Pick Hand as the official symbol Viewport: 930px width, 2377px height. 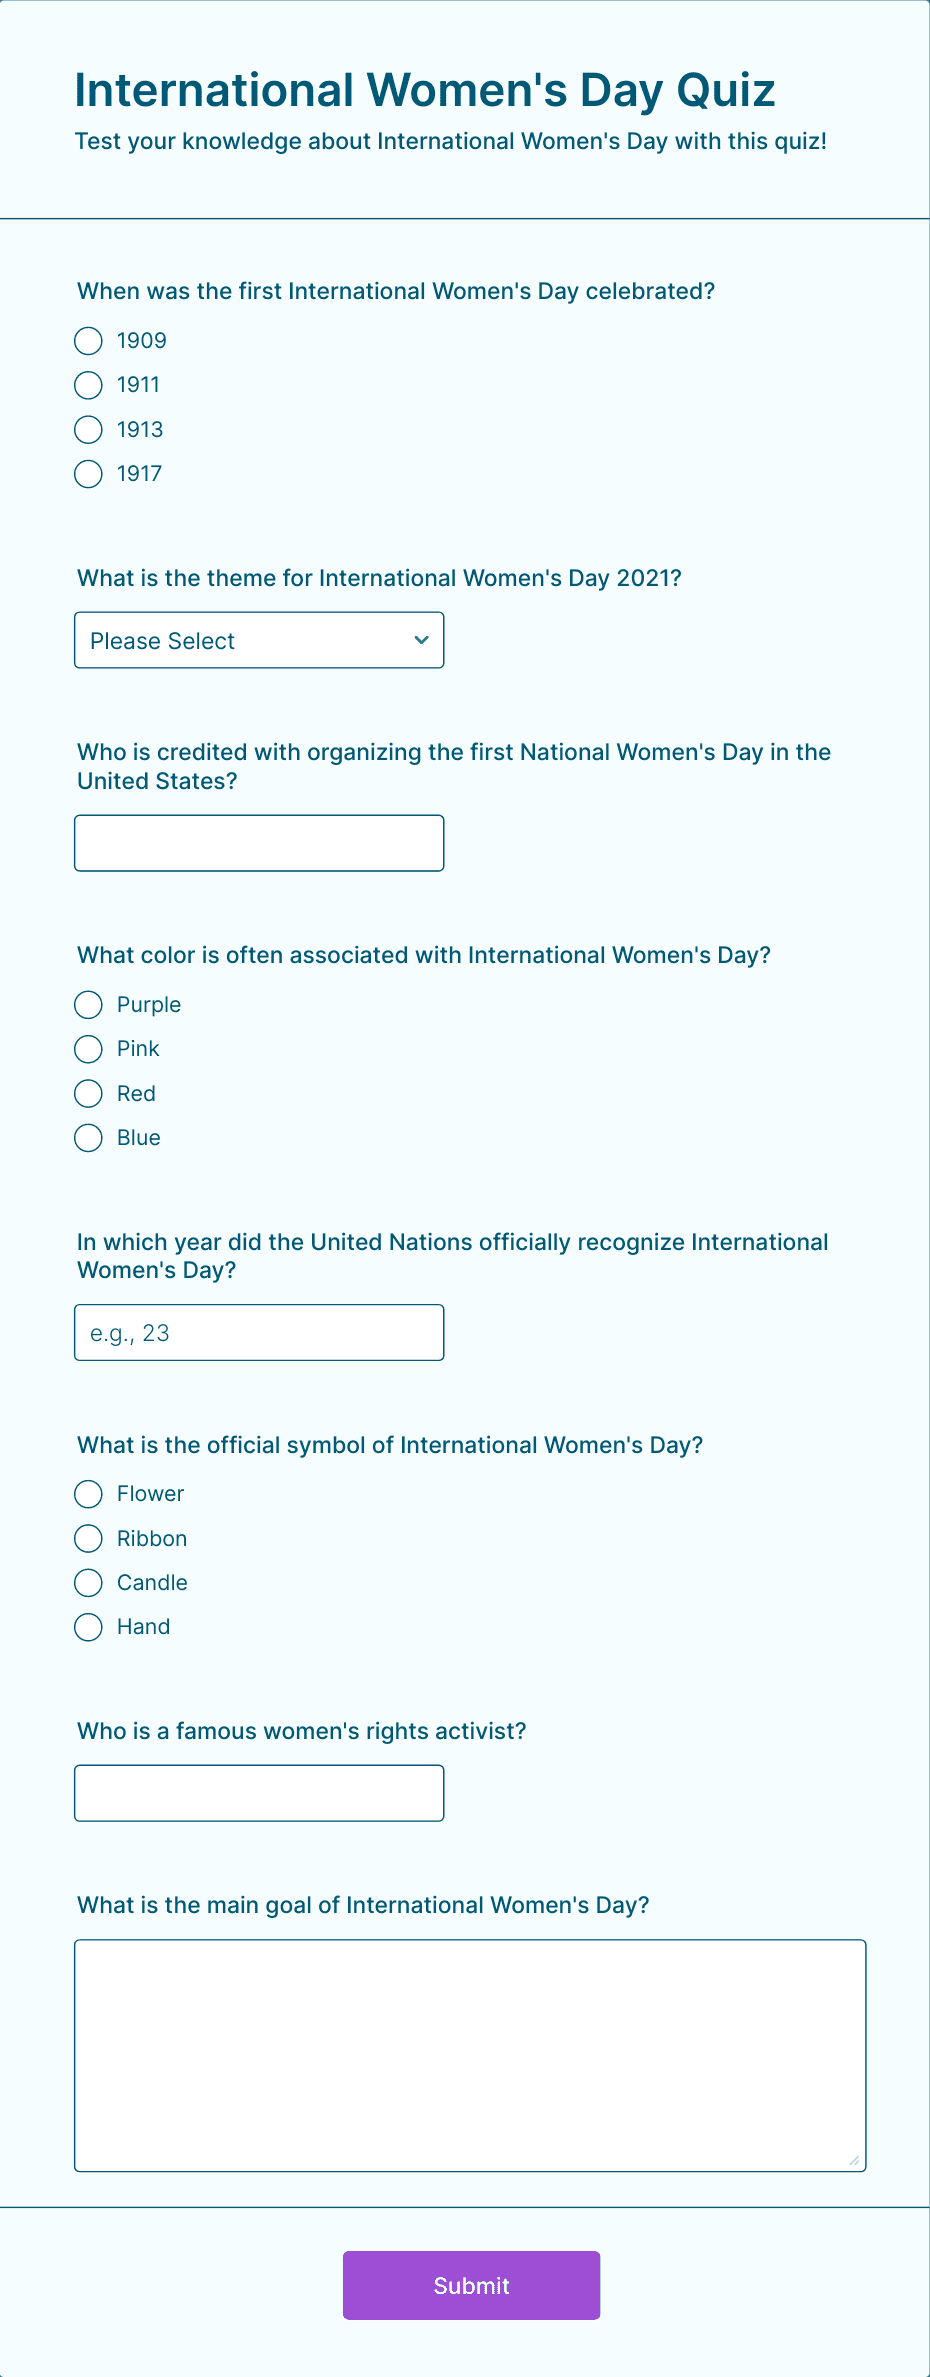tap(88, 1627)
